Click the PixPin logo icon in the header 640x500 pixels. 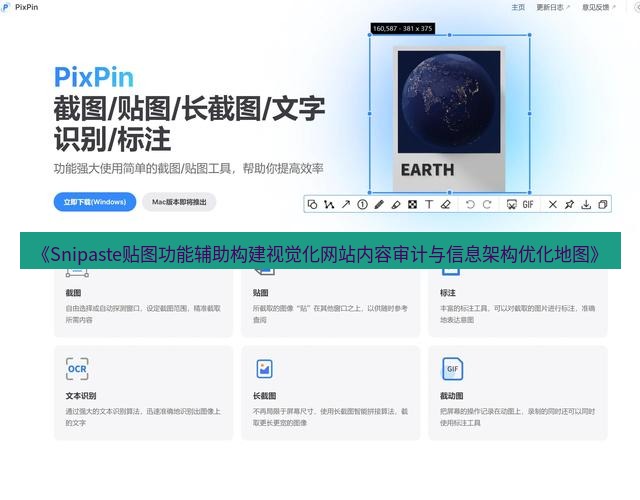pyautogui.click(x=6, y=7)
